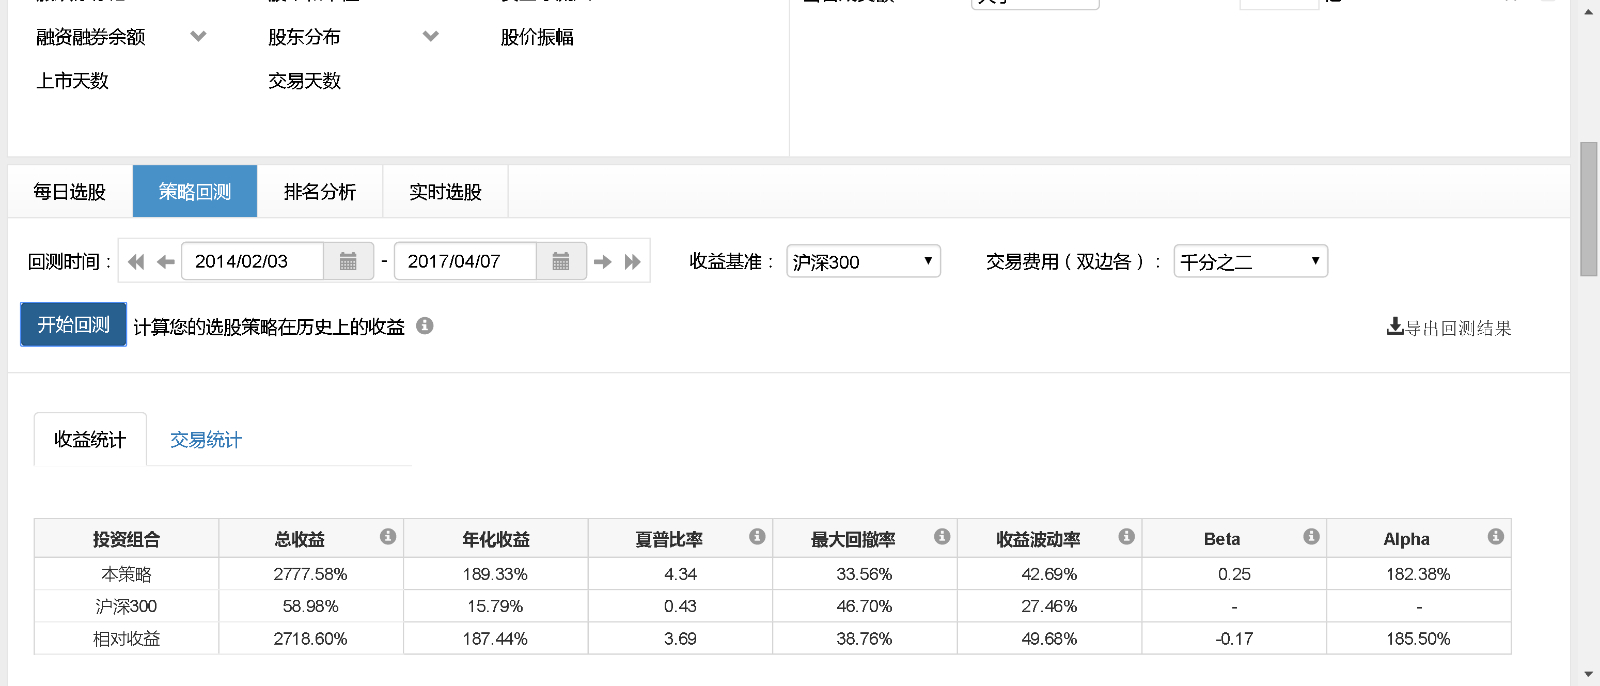Step forward with single right arrow
This screenshot has width=1600, height=686.
pos(602,262)
